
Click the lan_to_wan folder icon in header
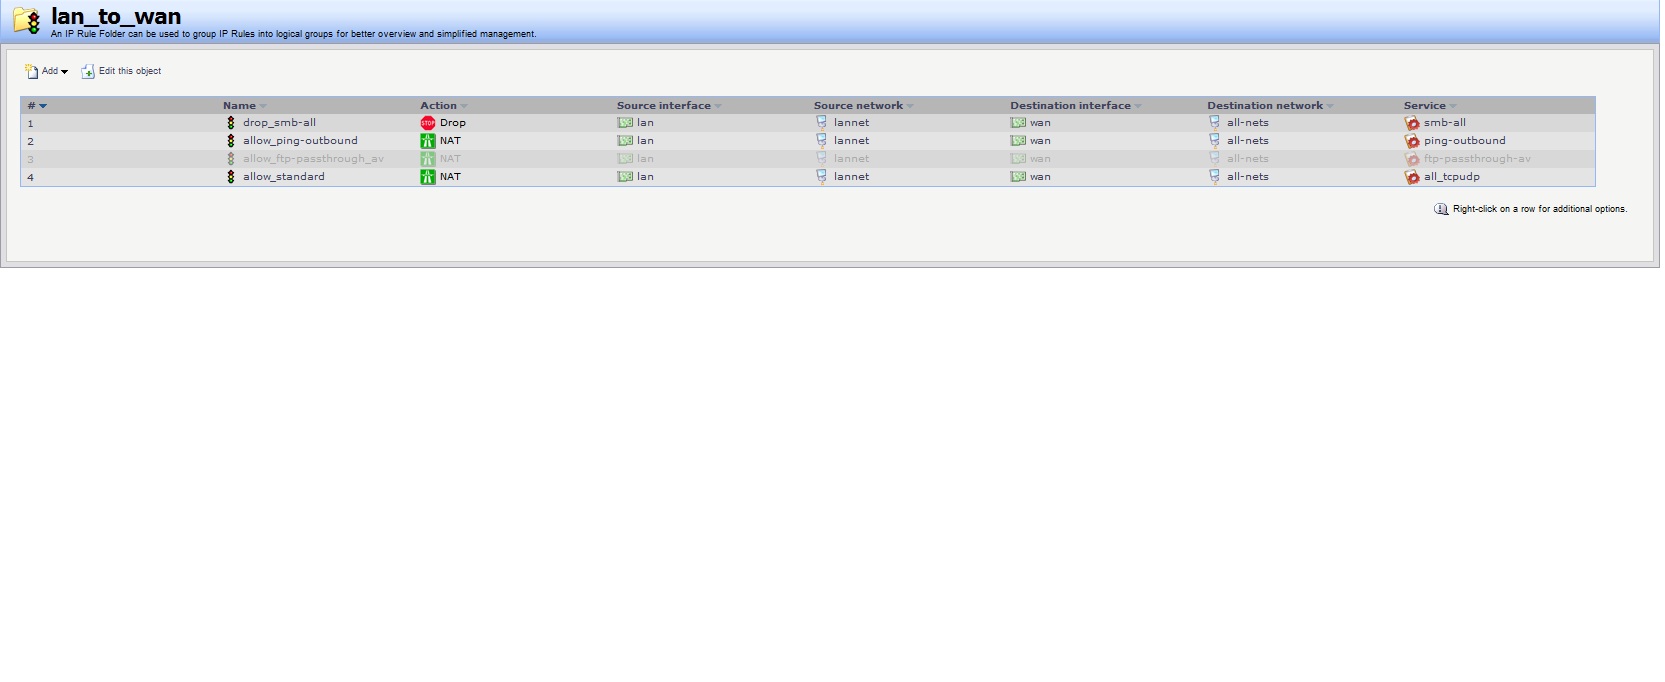pyautogui.click(x=27, y=20)
